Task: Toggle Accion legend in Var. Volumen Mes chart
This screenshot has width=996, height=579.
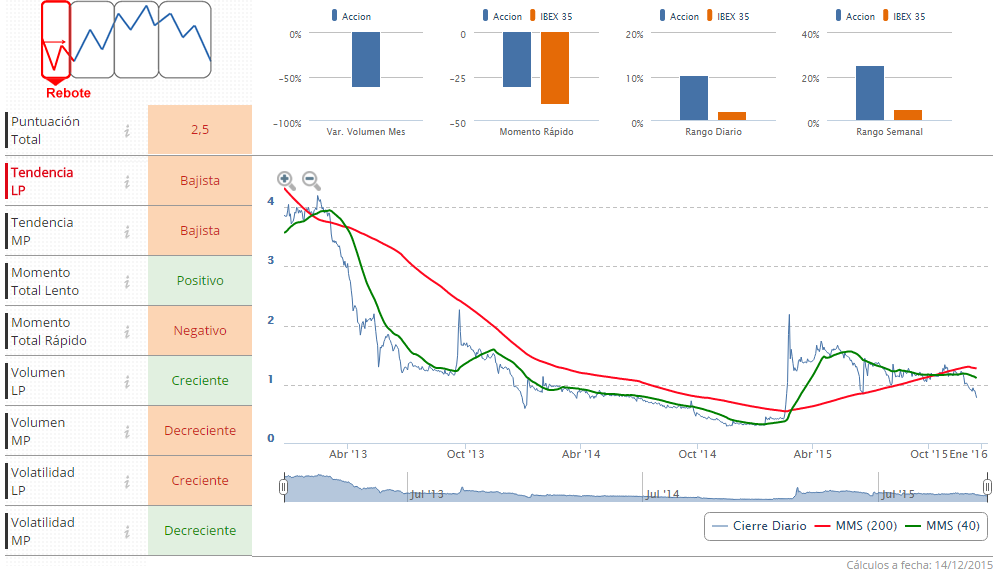Action: pyautogui.click(x=351, y=16)
